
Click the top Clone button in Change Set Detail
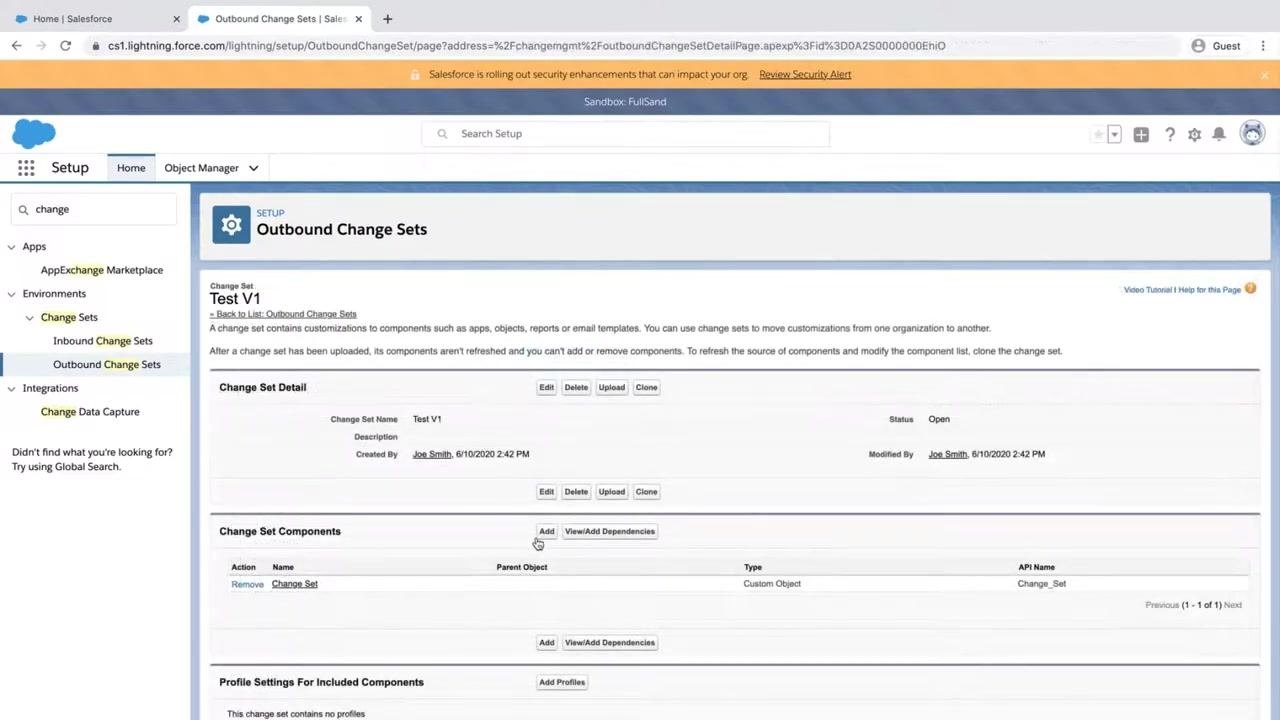point(647,388)
